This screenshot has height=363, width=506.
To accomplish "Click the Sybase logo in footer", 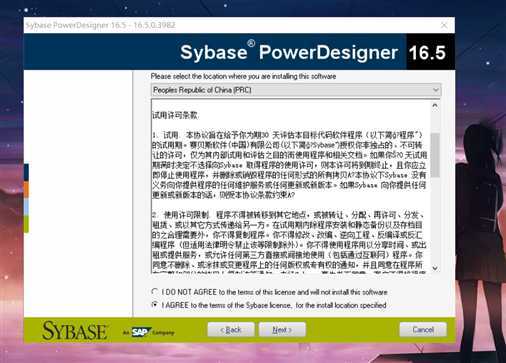I will point(75,331).
